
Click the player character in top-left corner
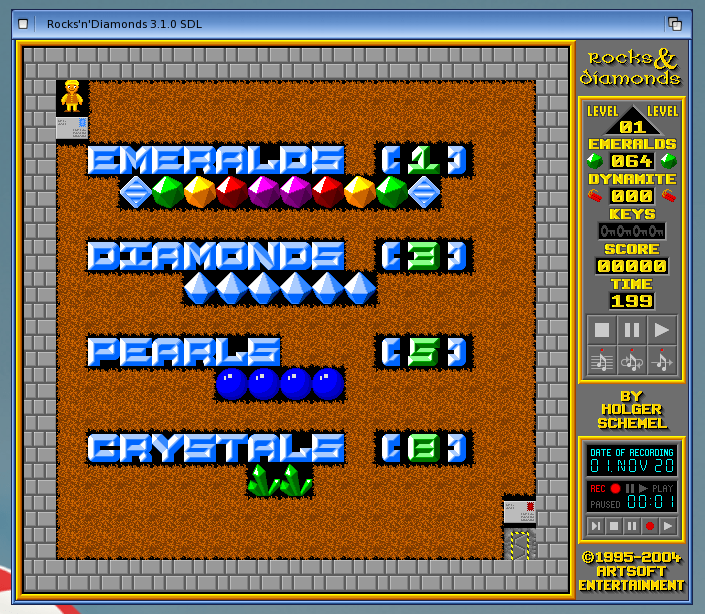[72, 96]
